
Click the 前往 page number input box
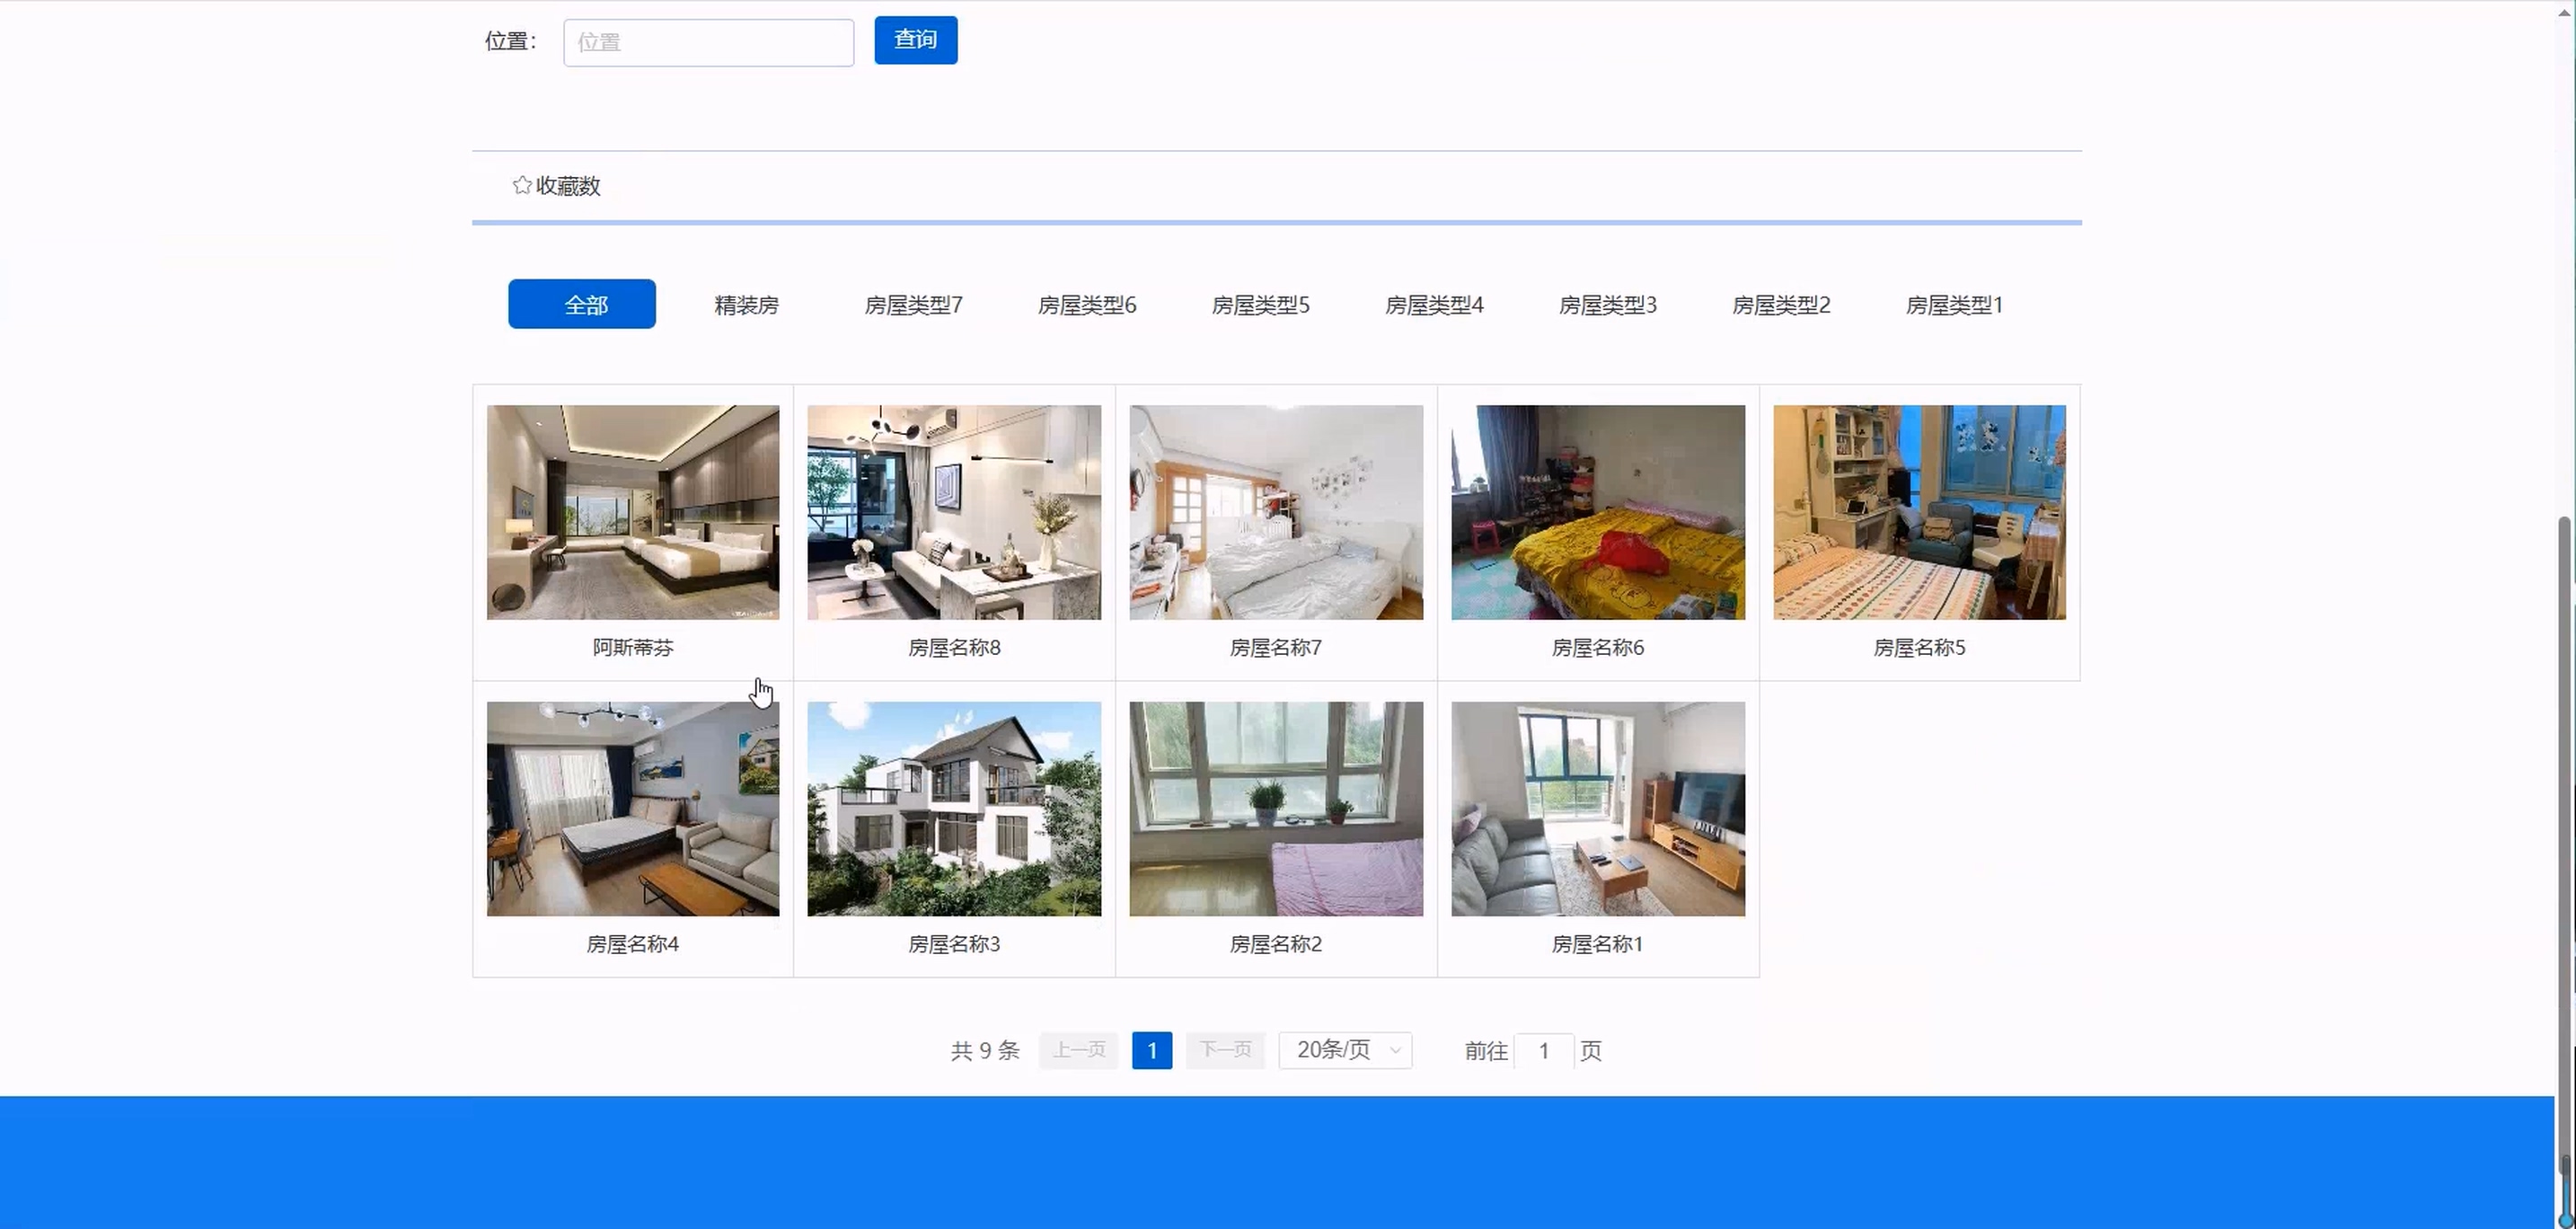click(1544, 1051)
